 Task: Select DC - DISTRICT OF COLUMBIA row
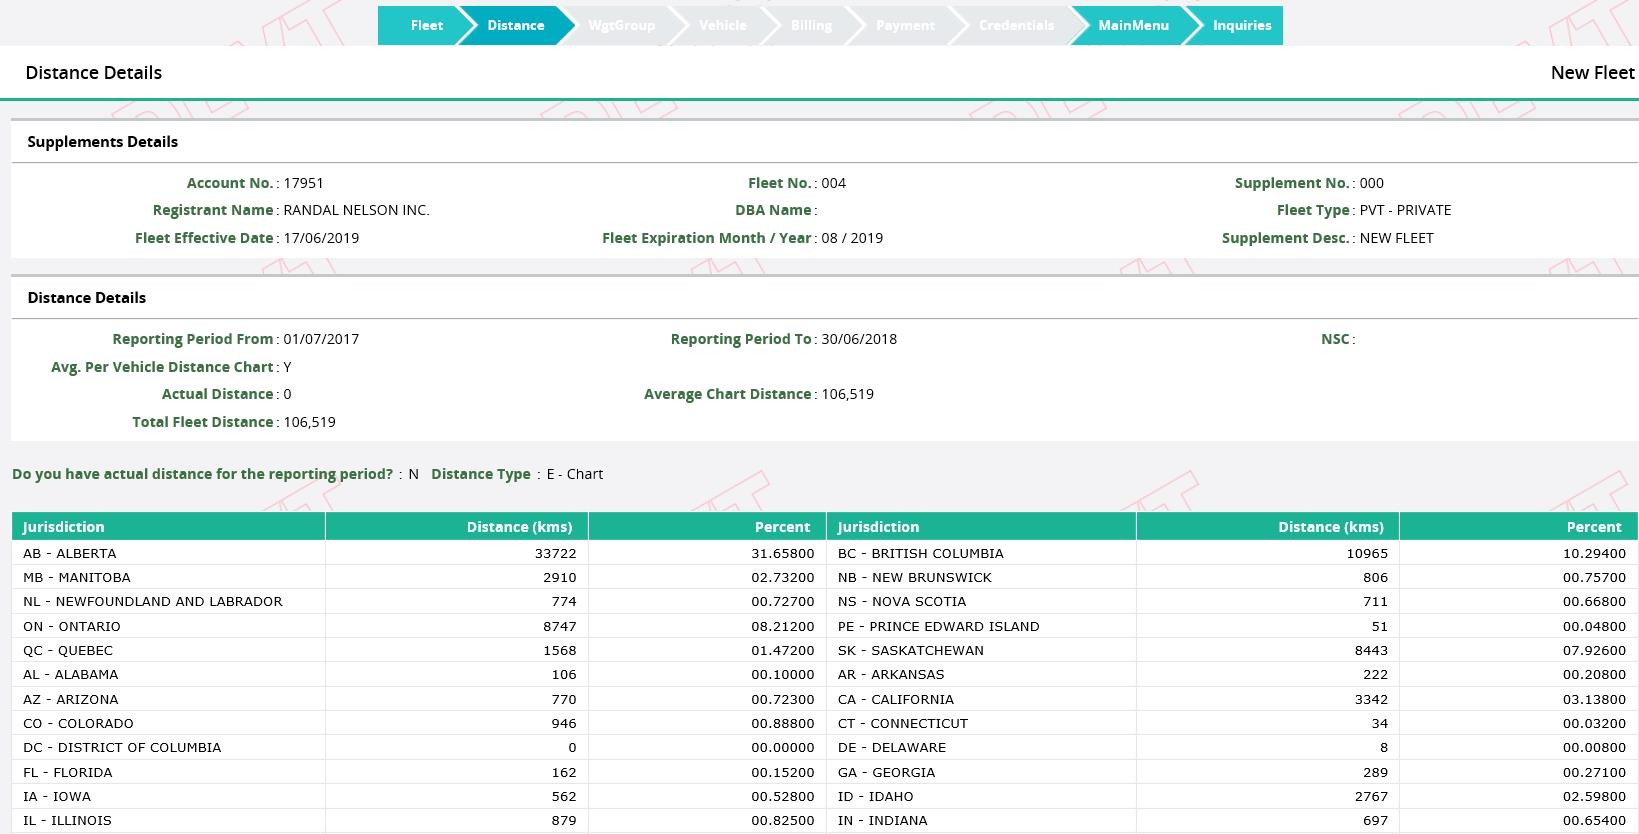pos(419,747)
